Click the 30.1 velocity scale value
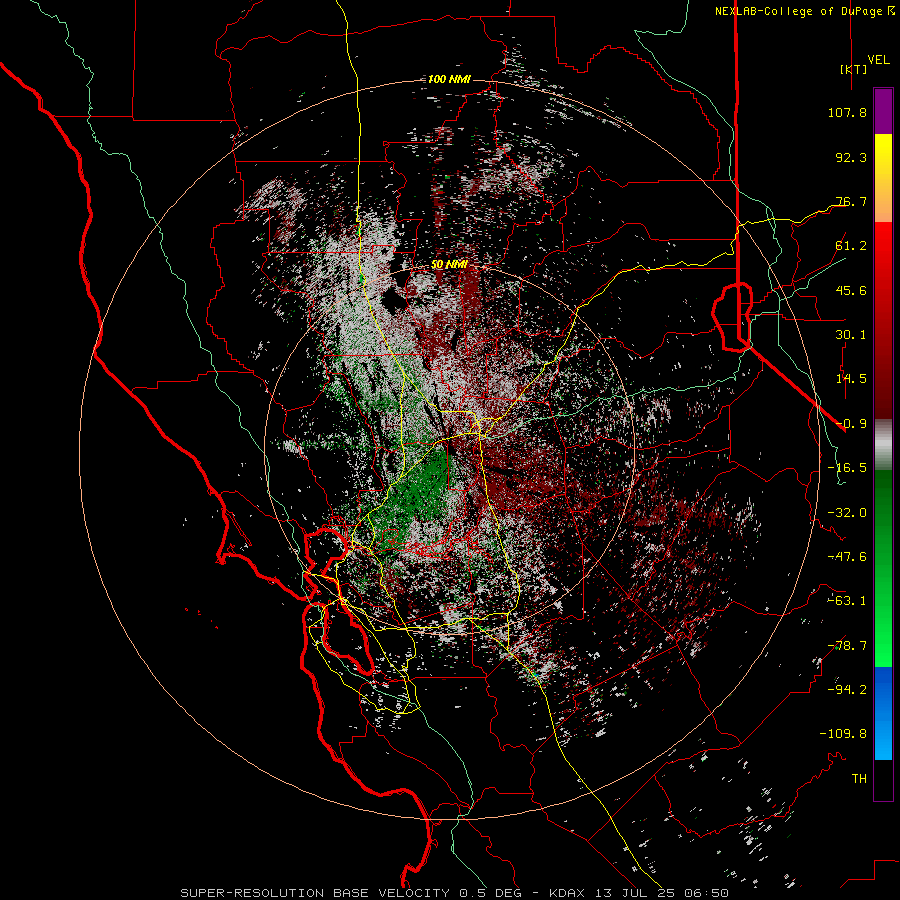Viewport: 900px width, 900px height. pos(851,335)
